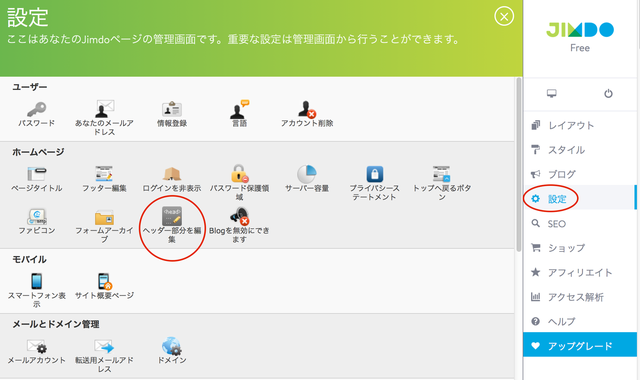This screenshot has height=380, width=640.
Task: Click the desktop preview monitor icon
Action: click(x=552, y=93)
